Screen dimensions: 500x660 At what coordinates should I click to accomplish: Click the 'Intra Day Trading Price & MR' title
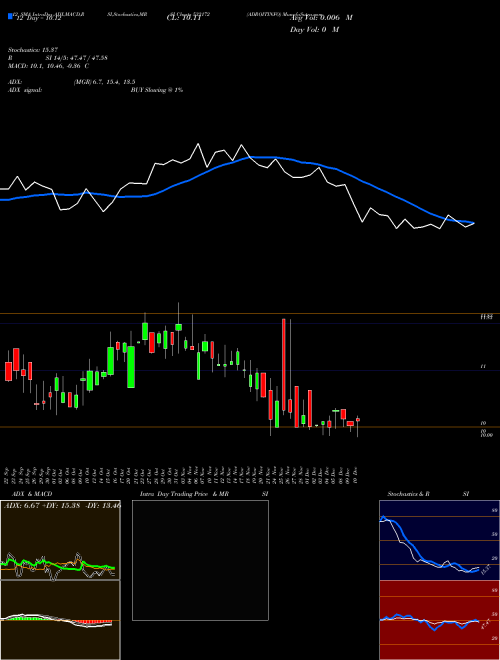[x=184, y=494]
